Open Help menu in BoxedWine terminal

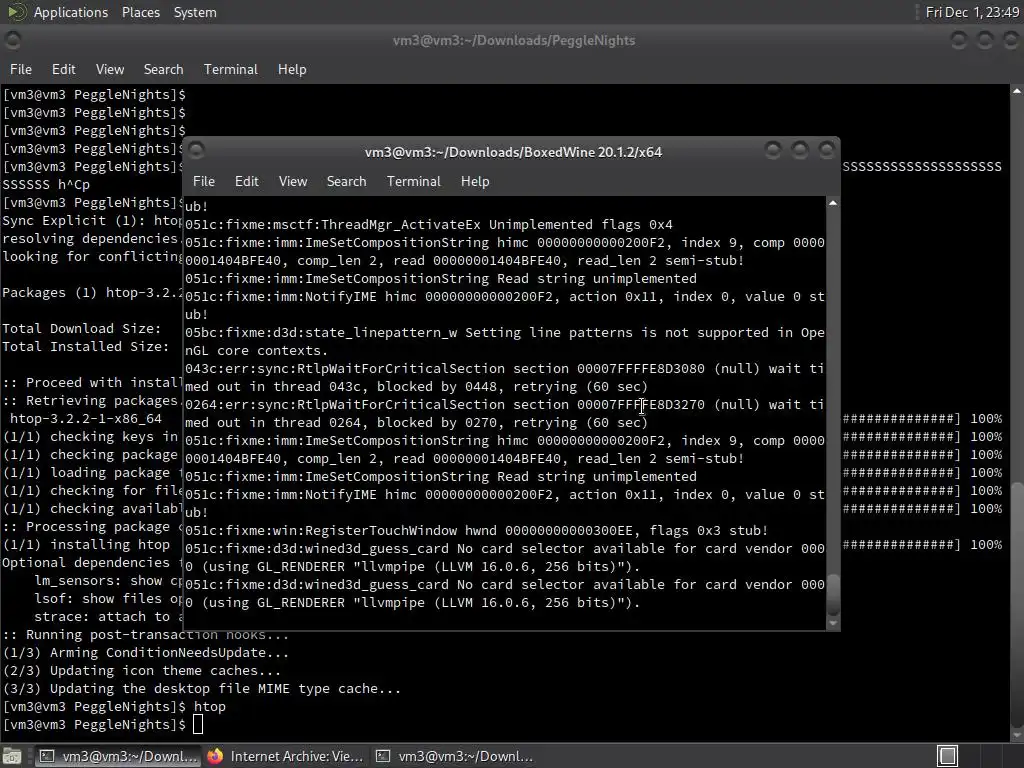[475, 182]
